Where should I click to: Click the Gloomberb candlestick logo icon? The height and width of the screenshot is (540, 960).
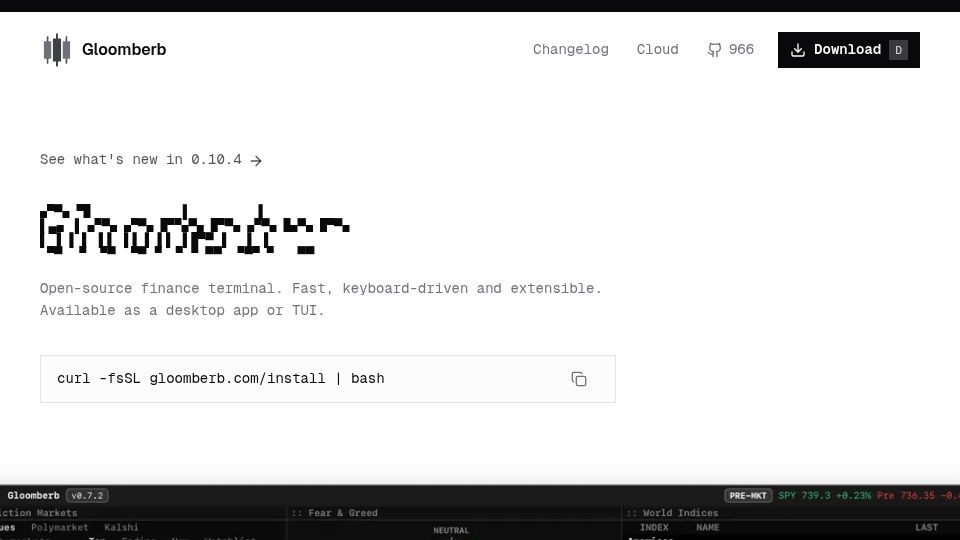[57, 50]
